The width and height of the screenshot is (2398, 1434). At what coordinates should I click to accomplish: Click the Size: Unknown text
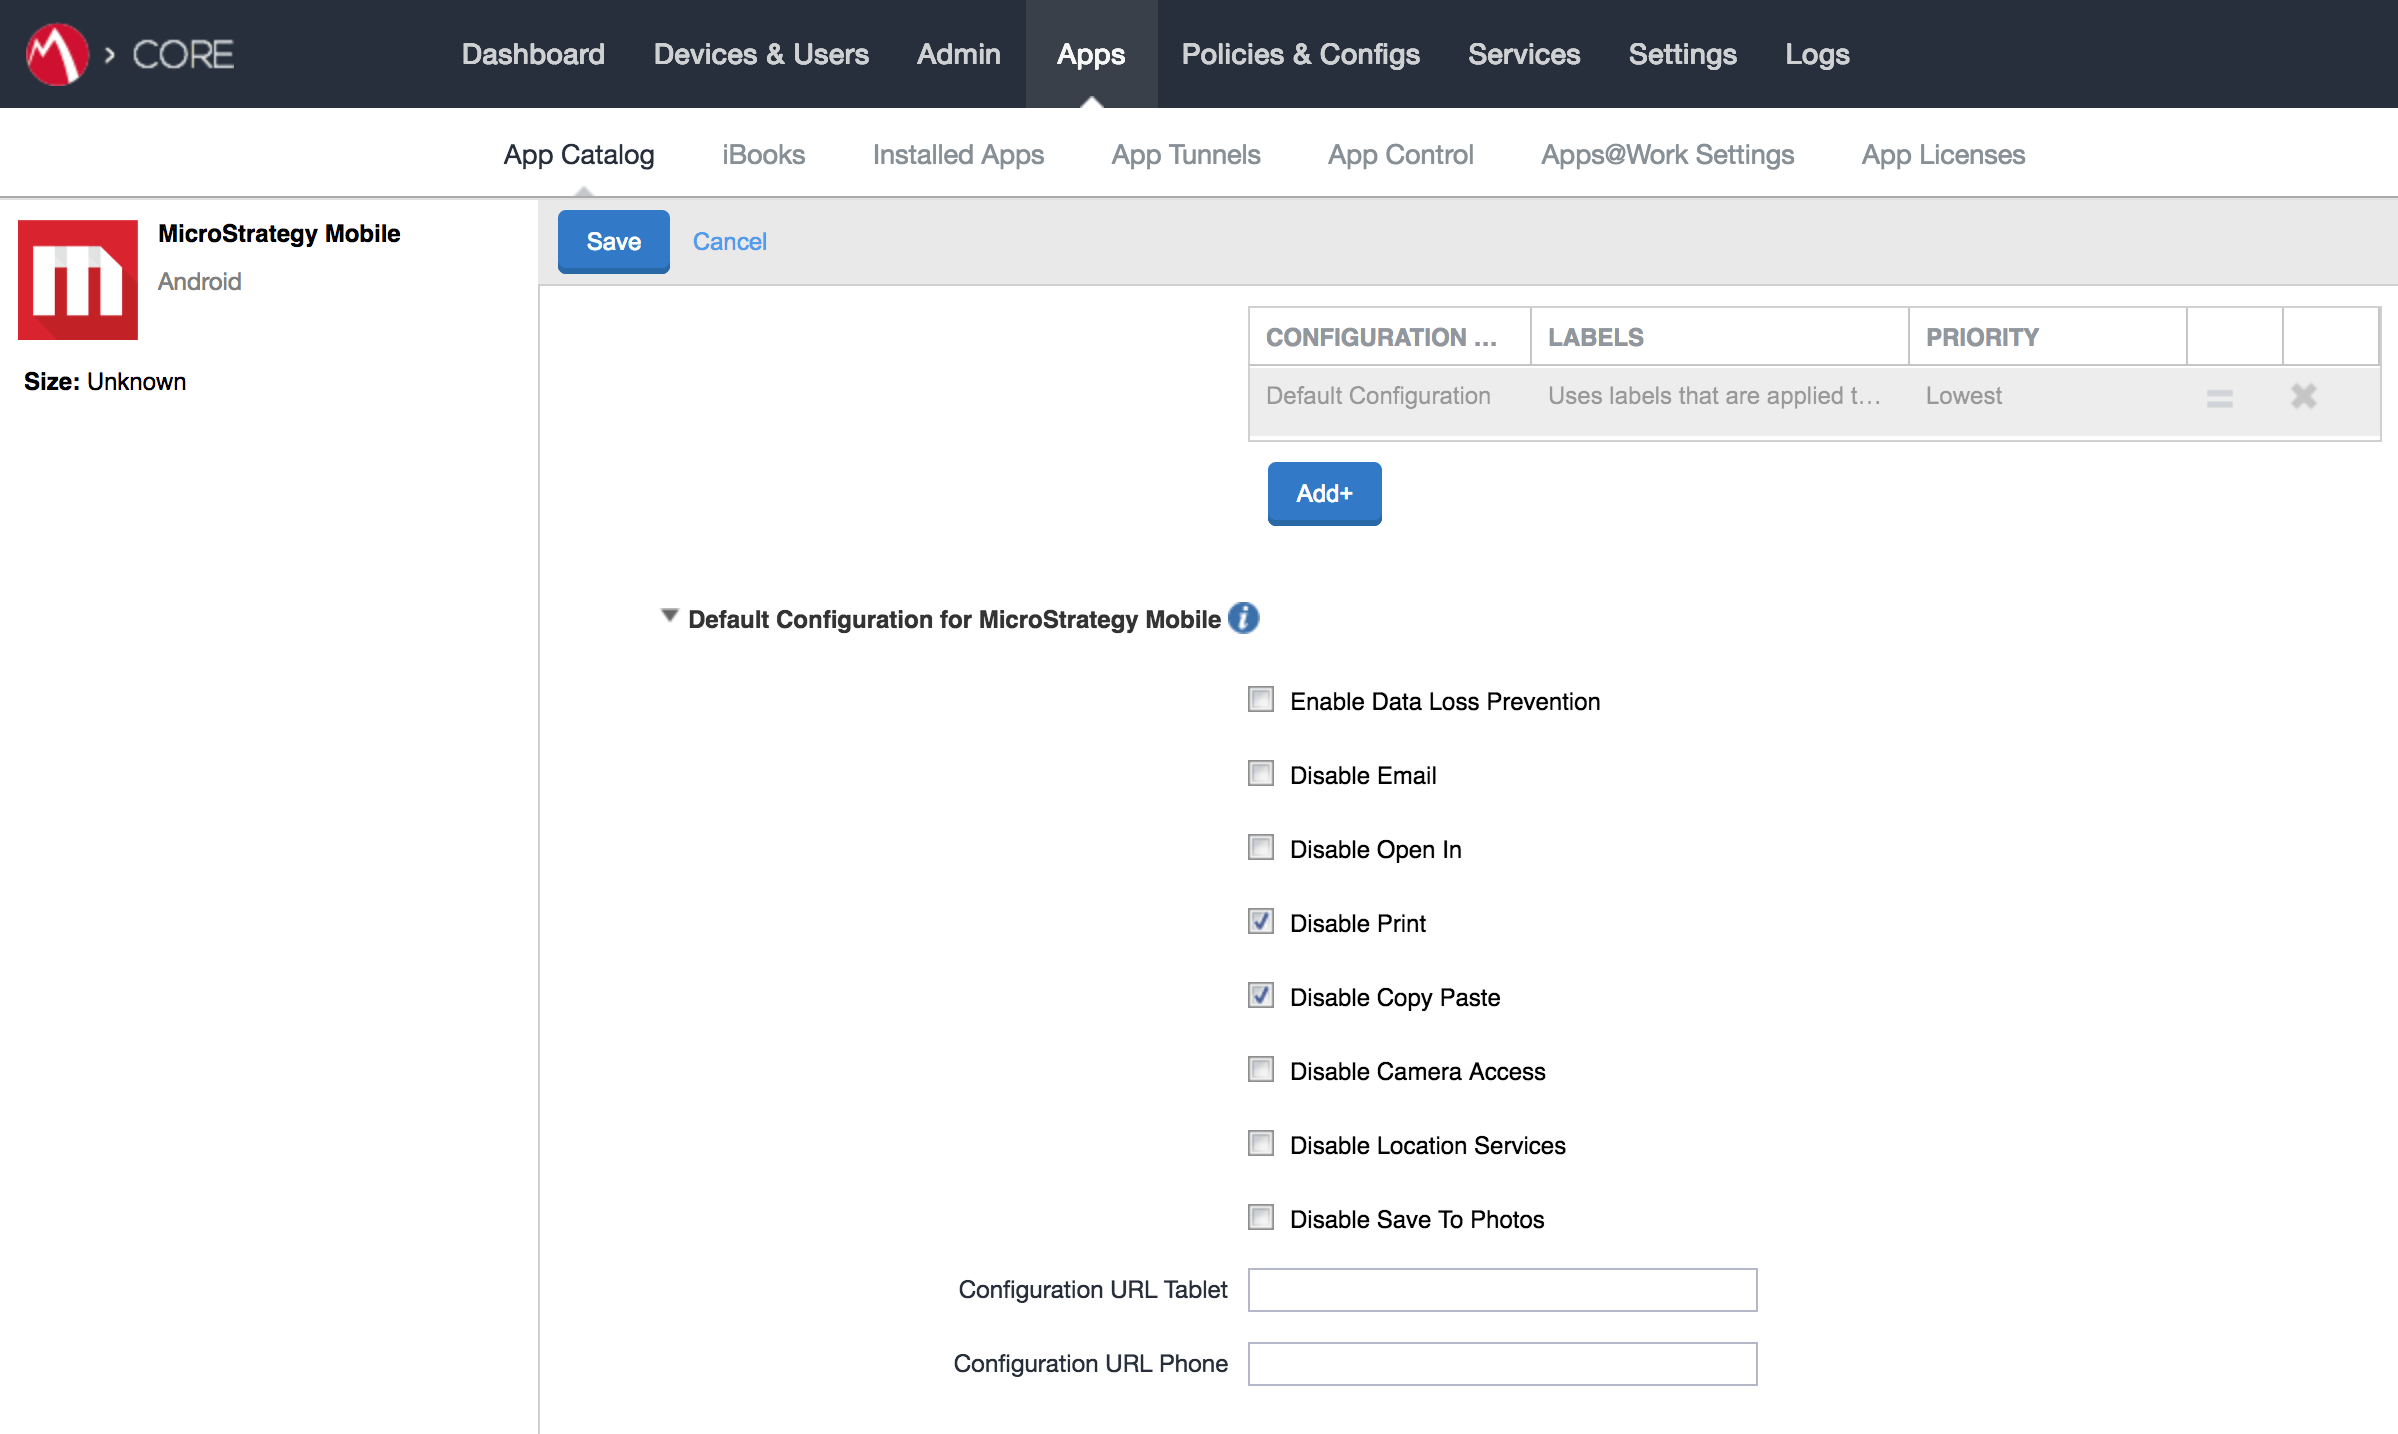pyautogui.click(x=105, y=381)
